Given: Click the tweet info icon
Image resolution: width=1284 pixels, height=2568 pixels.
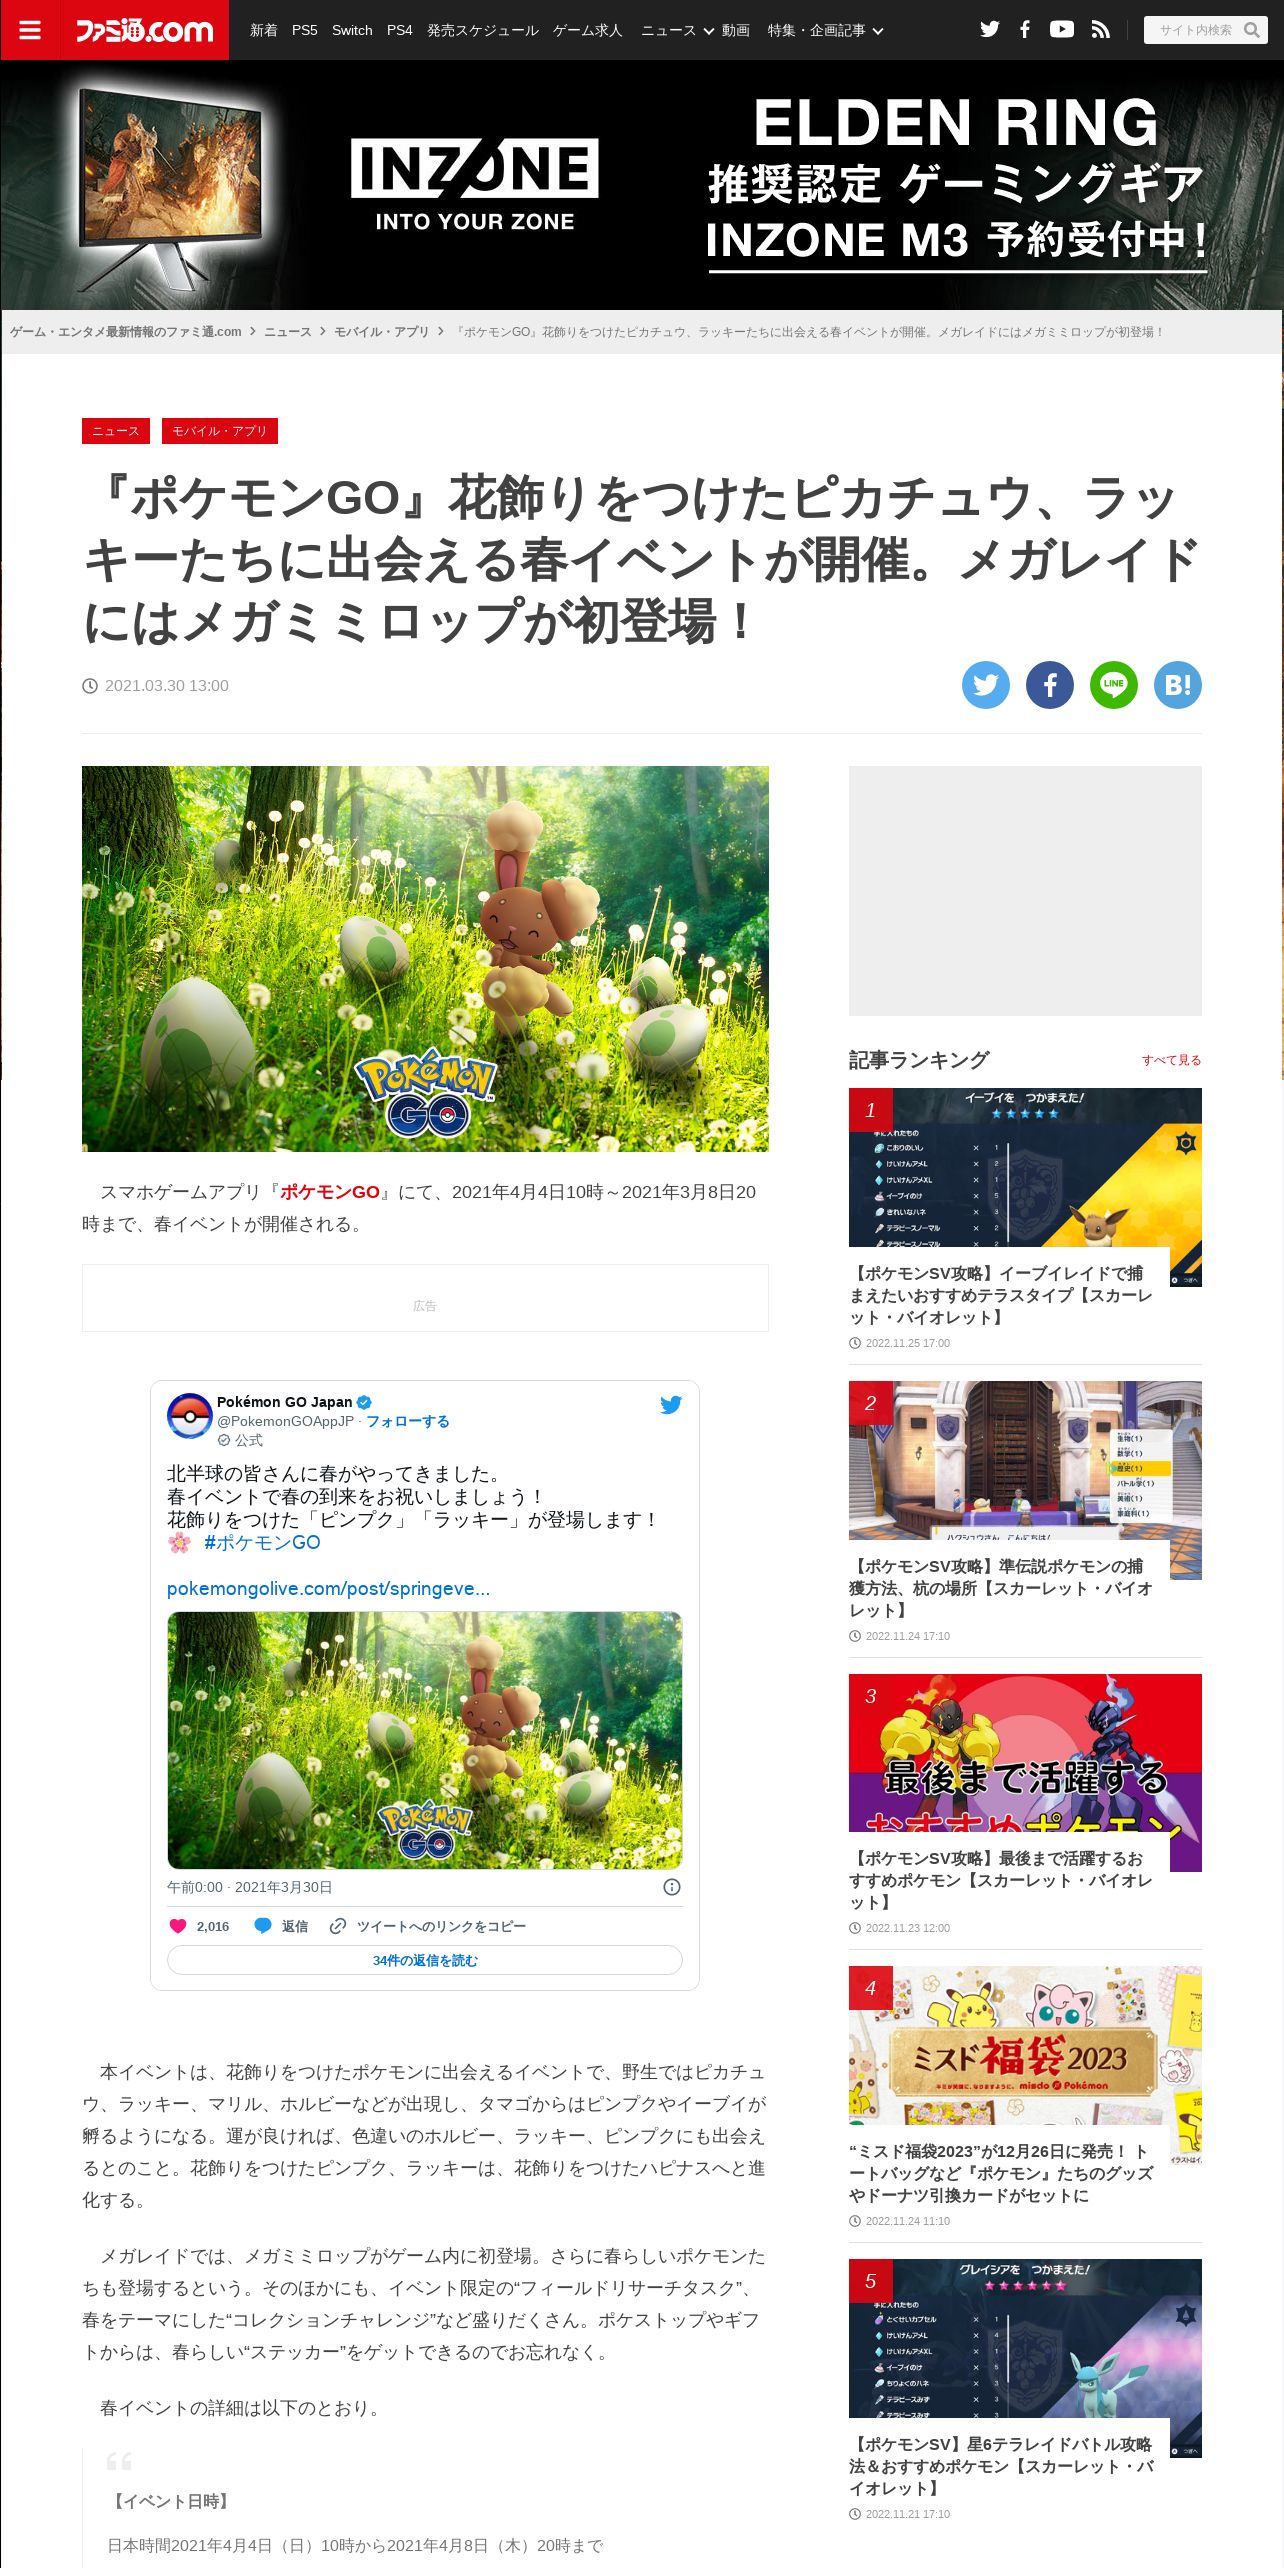Looking at the screenshot, I should 672,1887.
